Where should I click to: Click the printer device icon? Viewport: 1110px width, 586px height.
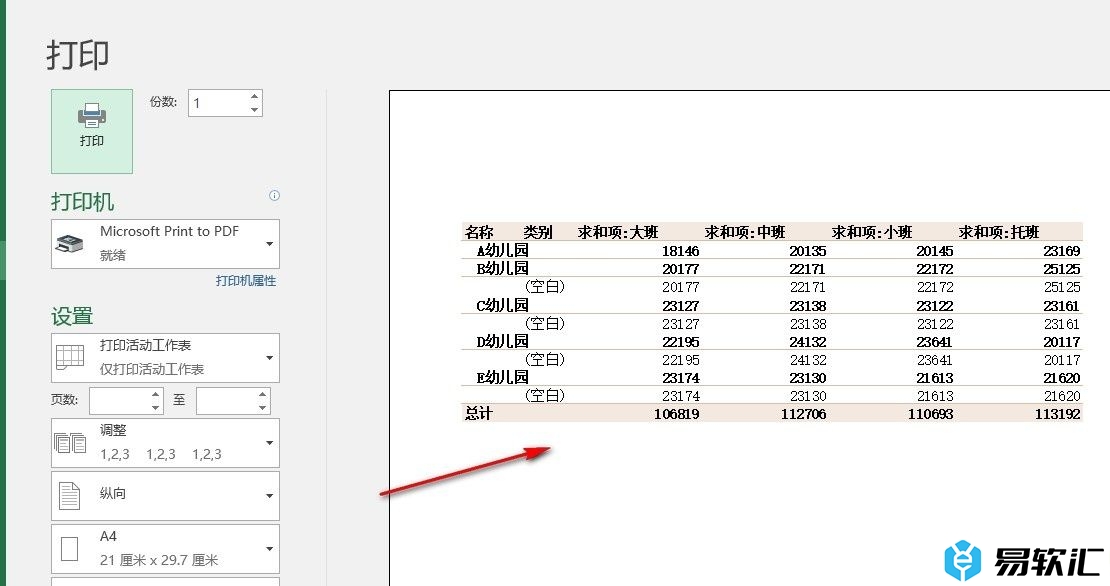(x=69, y=244)
